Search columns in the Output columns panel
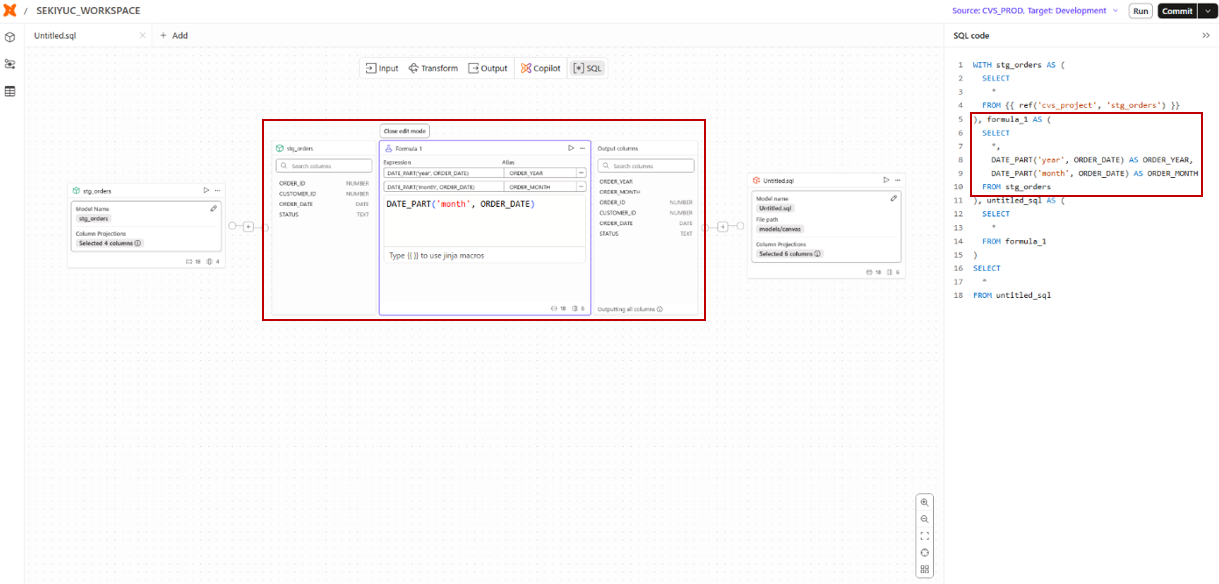Screen dimensions: 1219x584 tap(645, 166)
